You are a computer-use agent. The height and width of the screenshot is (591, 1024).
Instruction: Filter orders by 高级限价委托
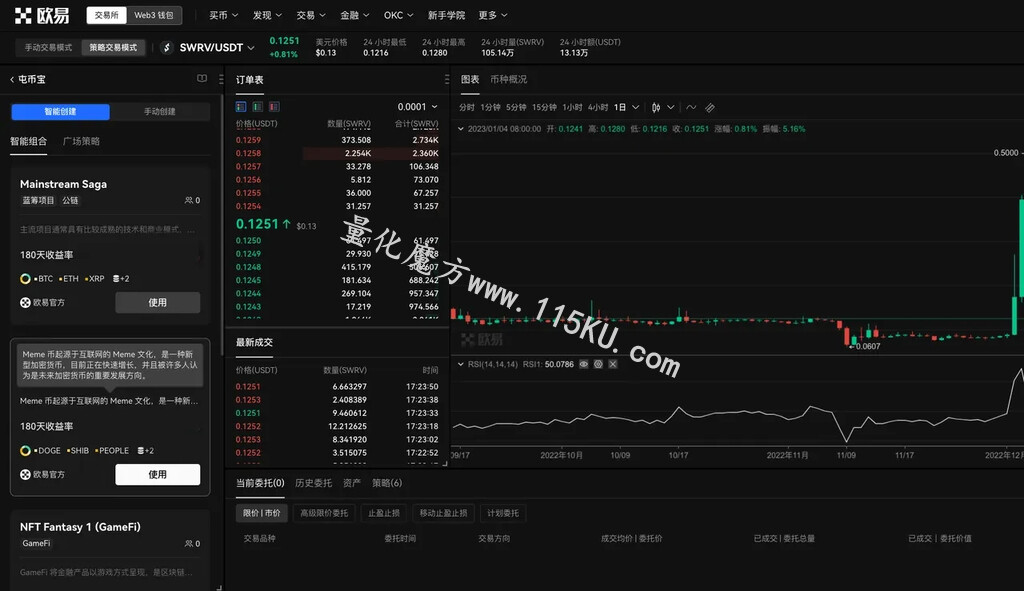324,513
